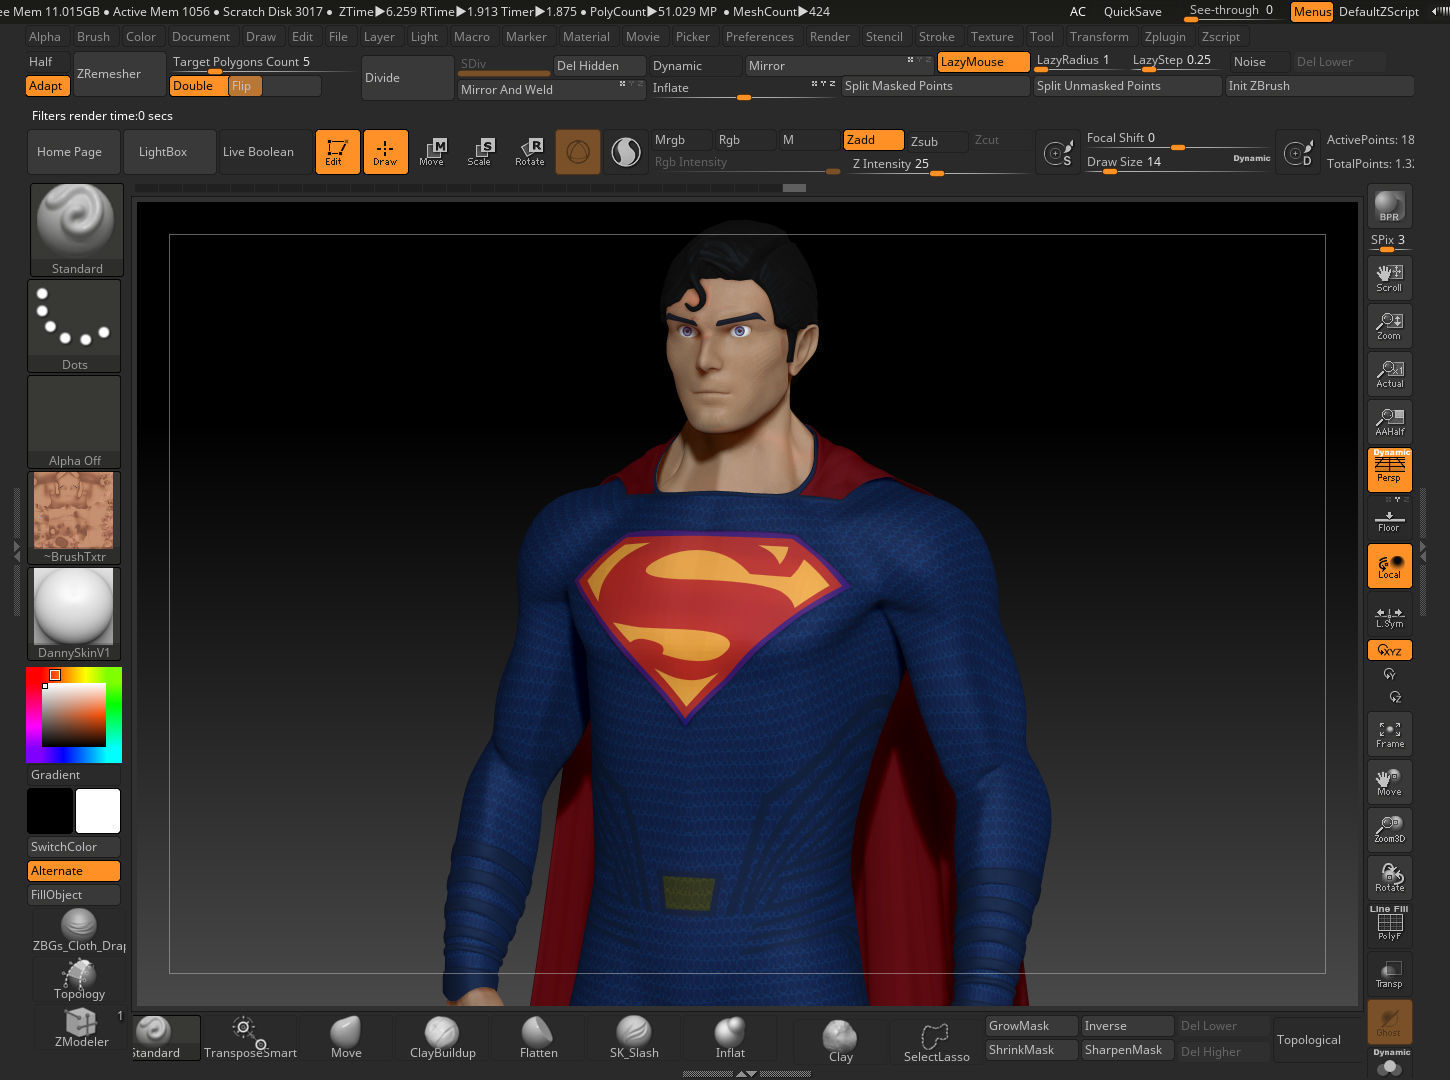Open the Standard brush thumbnail
The width and height of the screenshot is (1450, 1080).
coord(76,230)
